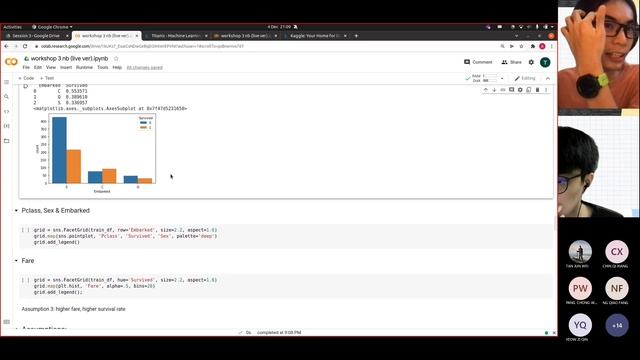Go back in browser history
Image resolution: width=640 pixels, height=360 pixels.
6,46
